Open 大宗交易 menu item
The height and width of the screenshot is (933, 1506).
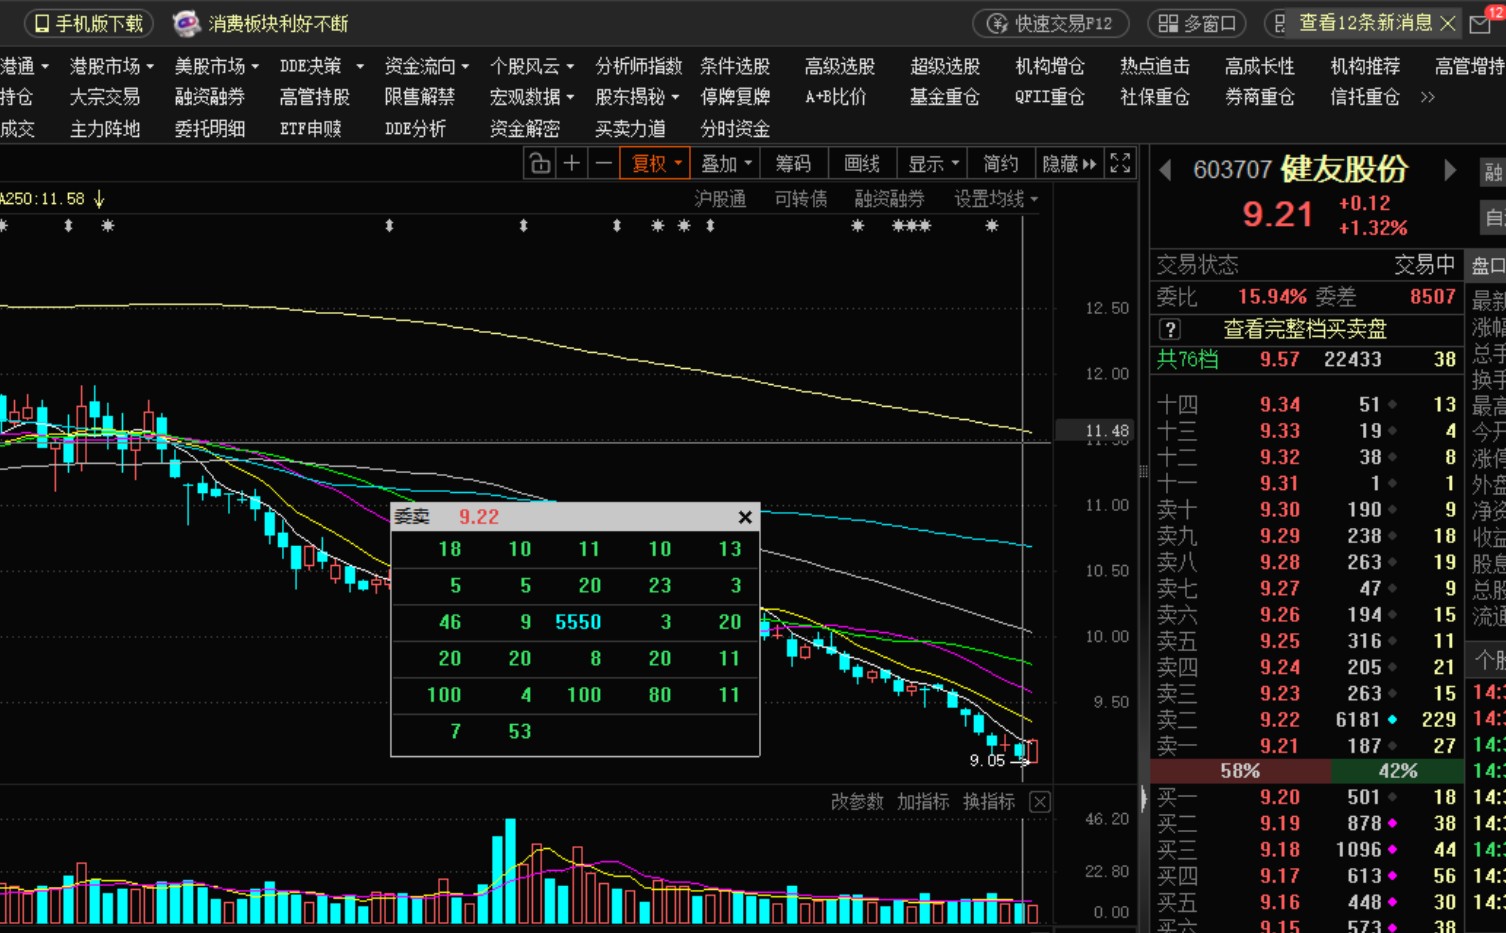[105, 97]
